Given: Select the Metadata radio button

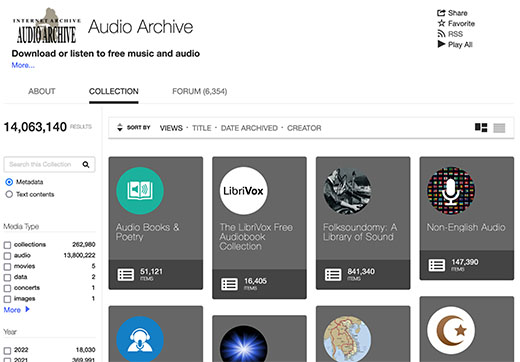Looking at the screenshot, I should [9, 182].
